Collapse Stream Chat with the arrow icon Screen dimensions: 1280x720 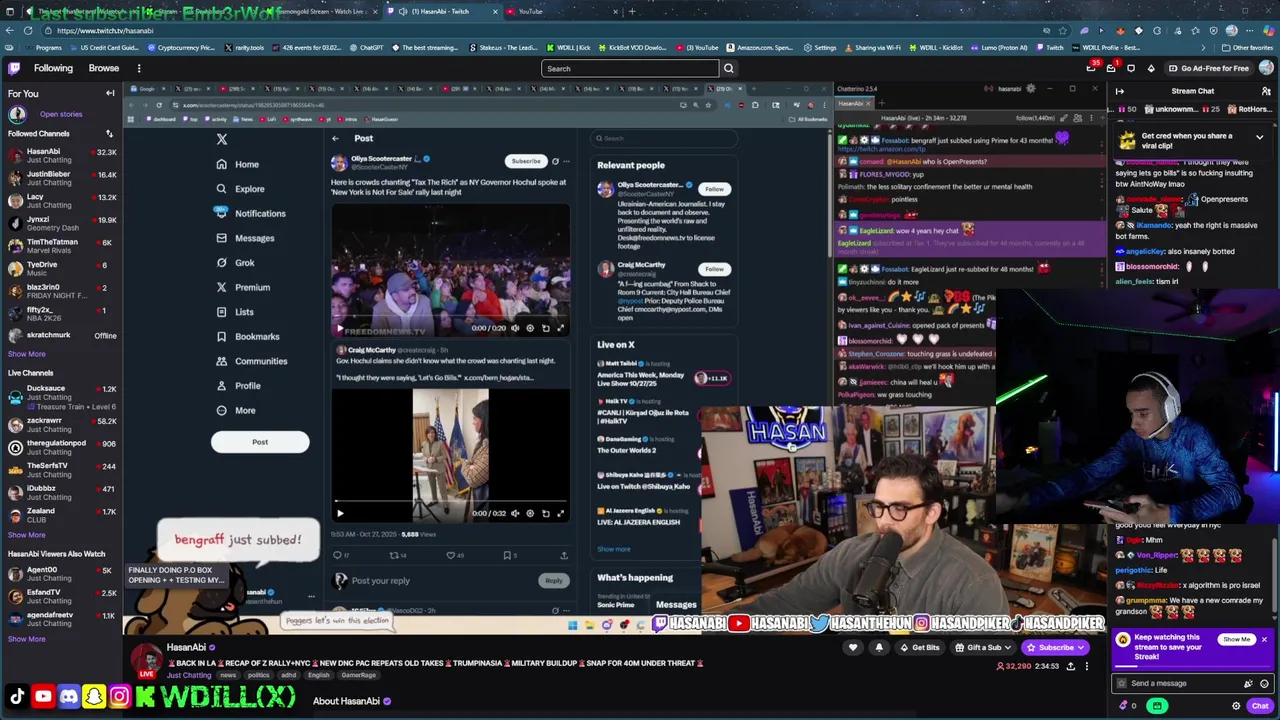1120,91
